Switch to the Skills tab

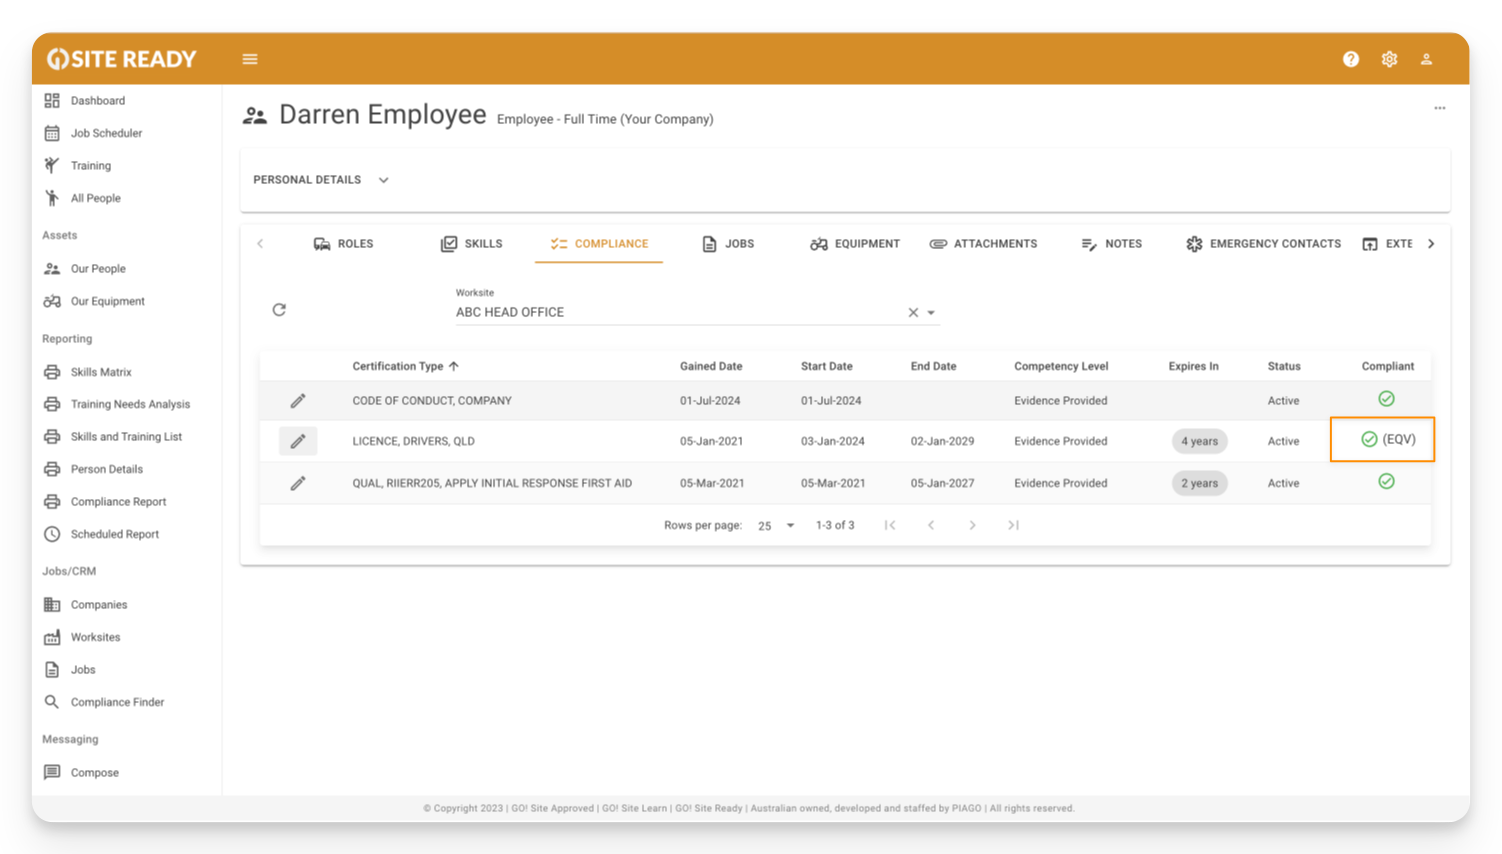pos(472,244)
